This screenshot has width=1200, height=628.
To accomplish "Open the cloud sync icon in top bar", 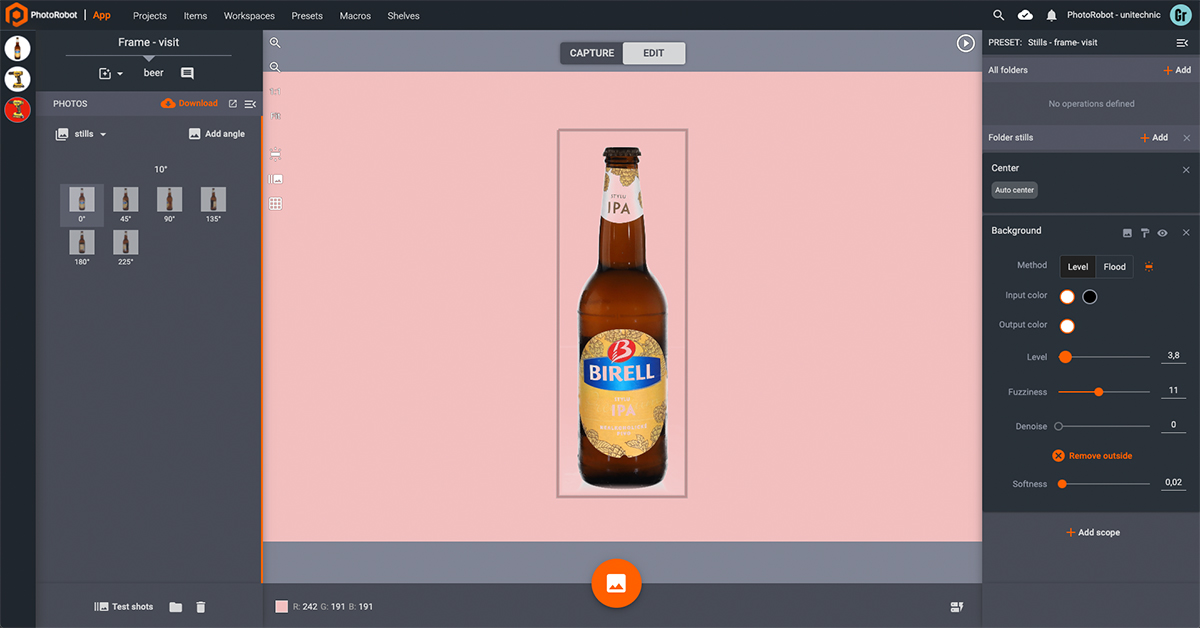I will click(1025, 16).
